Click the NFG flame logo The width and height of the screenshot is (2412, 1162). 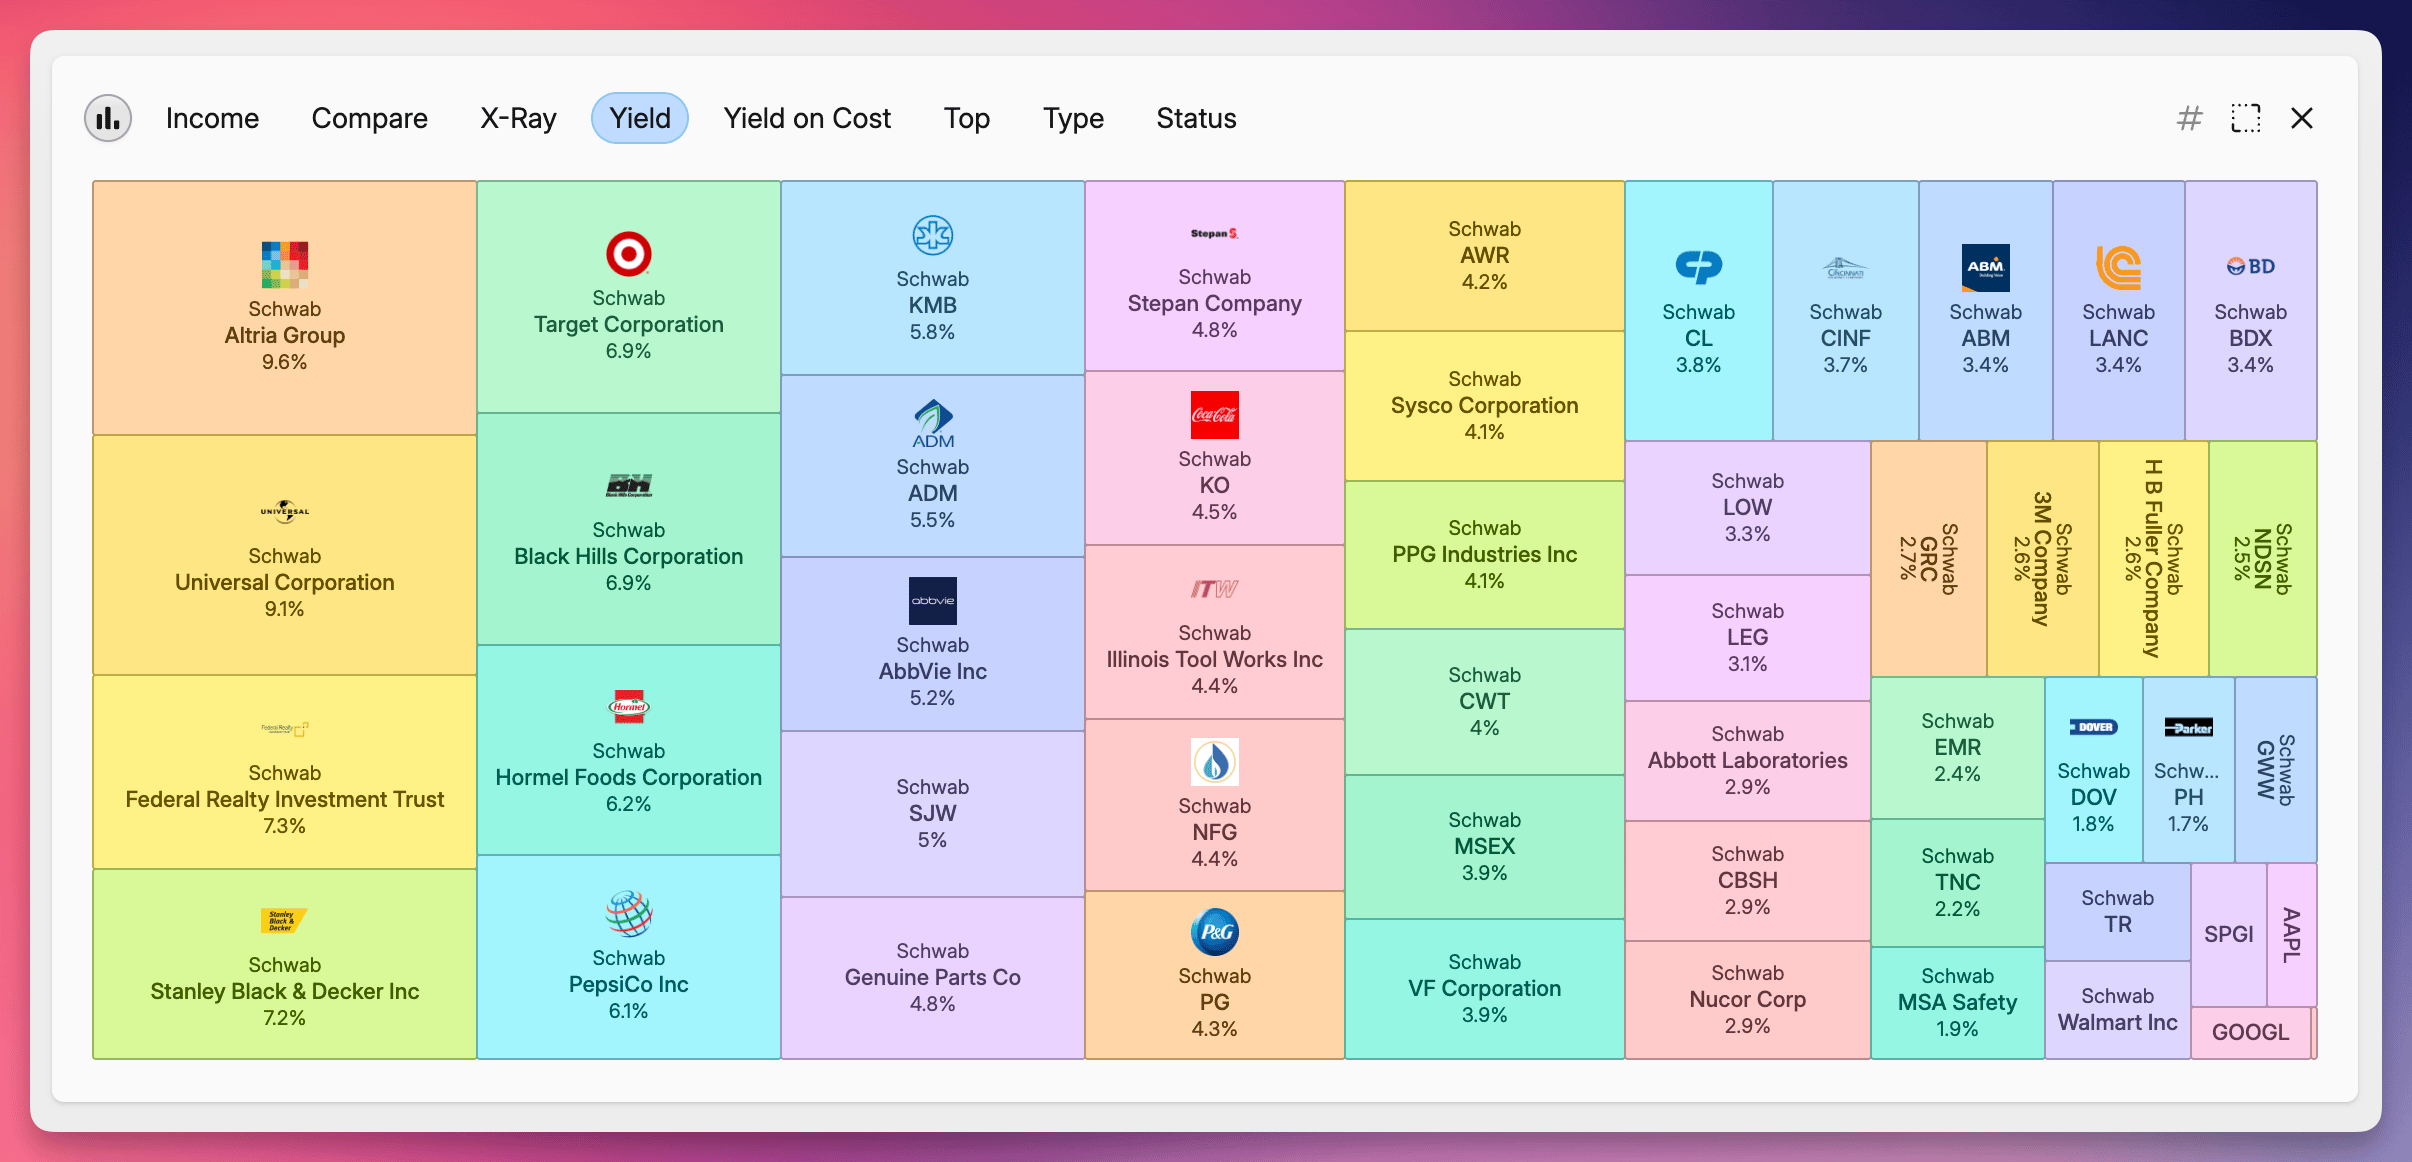pos(1215,762)
